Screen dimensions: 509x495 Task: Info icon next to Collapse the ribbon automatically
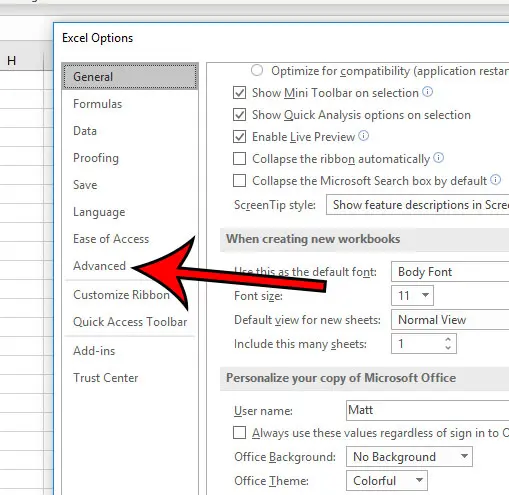[x=438, y=157]
